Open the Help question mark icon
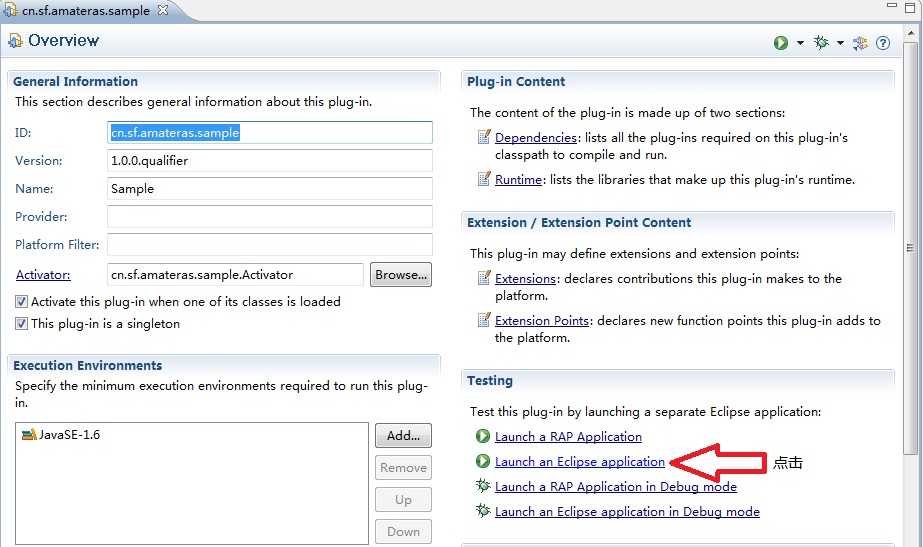923x547 pixels. coord(882,43)
